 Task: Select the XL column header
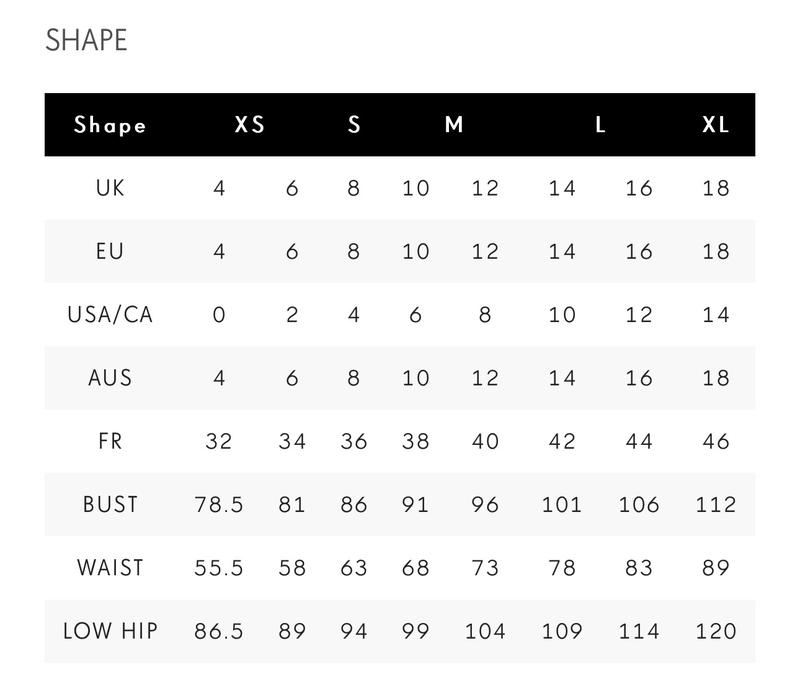click(715, 124)
